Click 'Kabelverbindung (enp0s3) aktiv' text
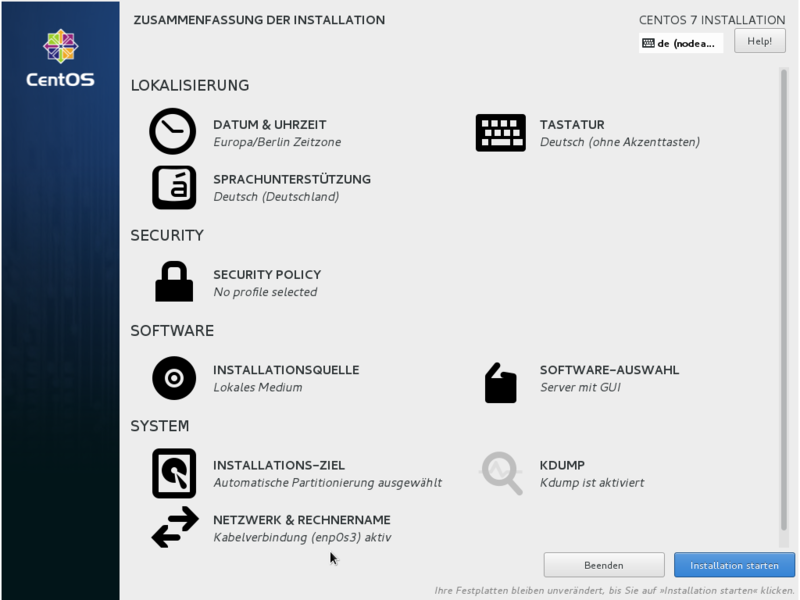Image resolution: width=800 pixels, height=600 pixels. pos(302,537)
